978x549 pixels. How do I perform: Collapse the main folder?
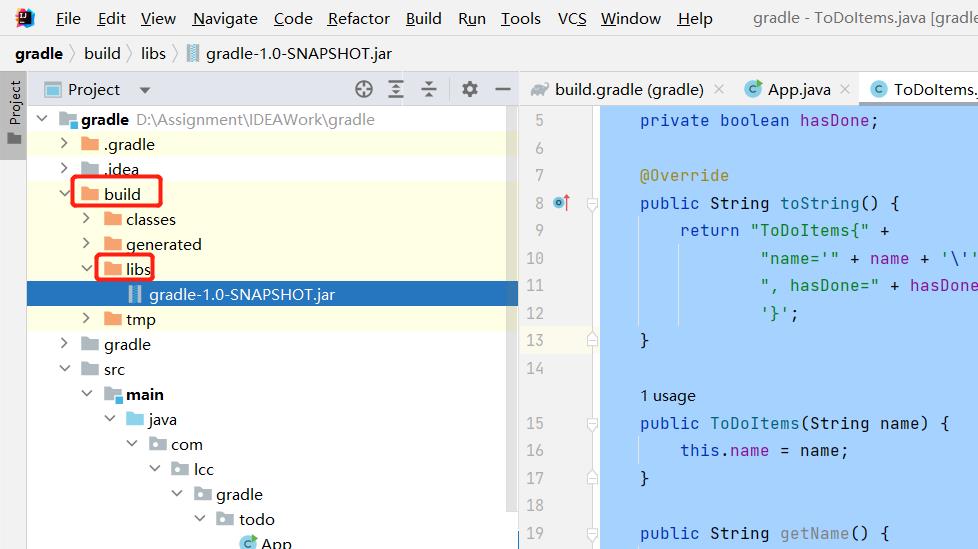click(x=87, y=394)
